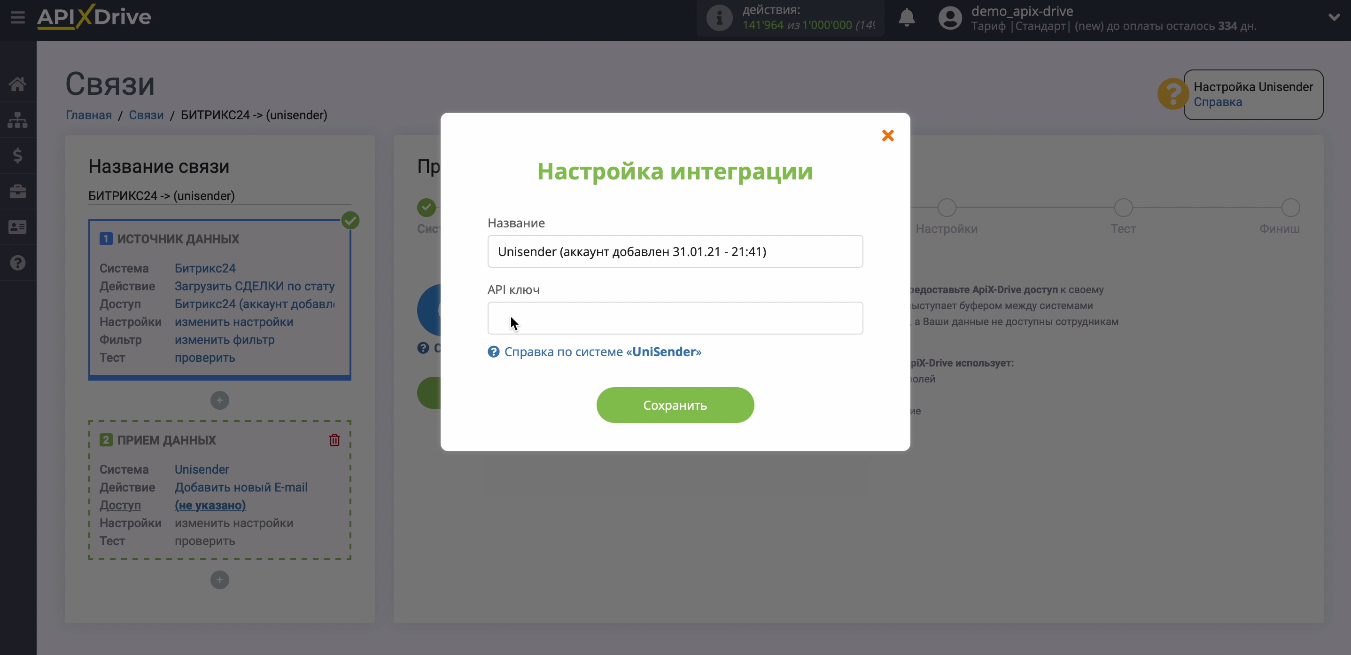
Task: Click Добавить новый E-mail action link
Action: point(241,487)
